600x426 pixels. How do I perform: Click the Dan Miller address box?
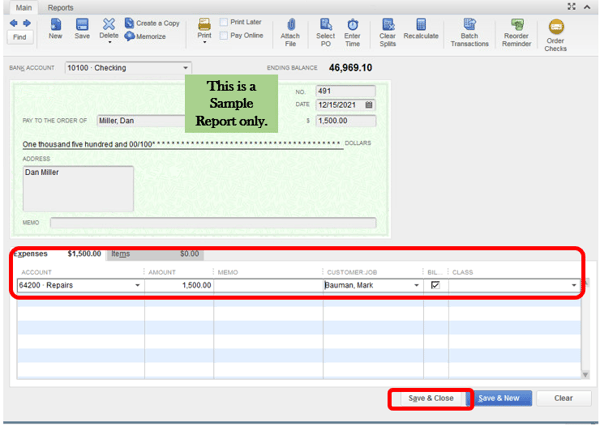78,188
